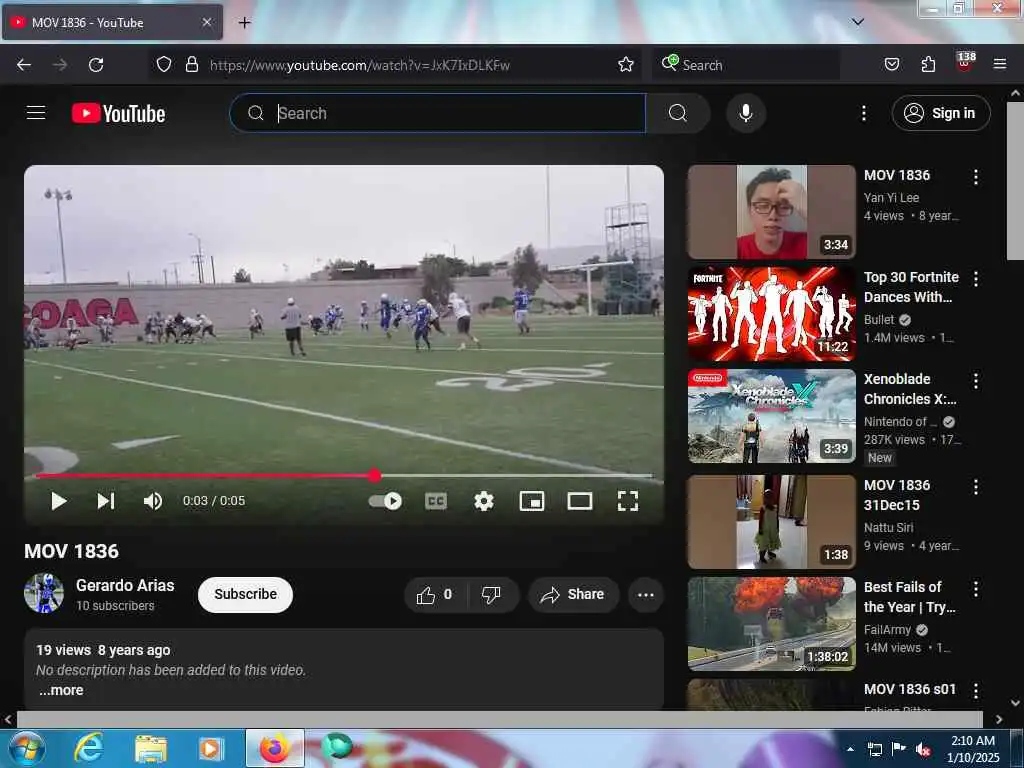
Task: Open Windows Media Player from taskbar
Action: pyautogui.click(x=210, y=748)
